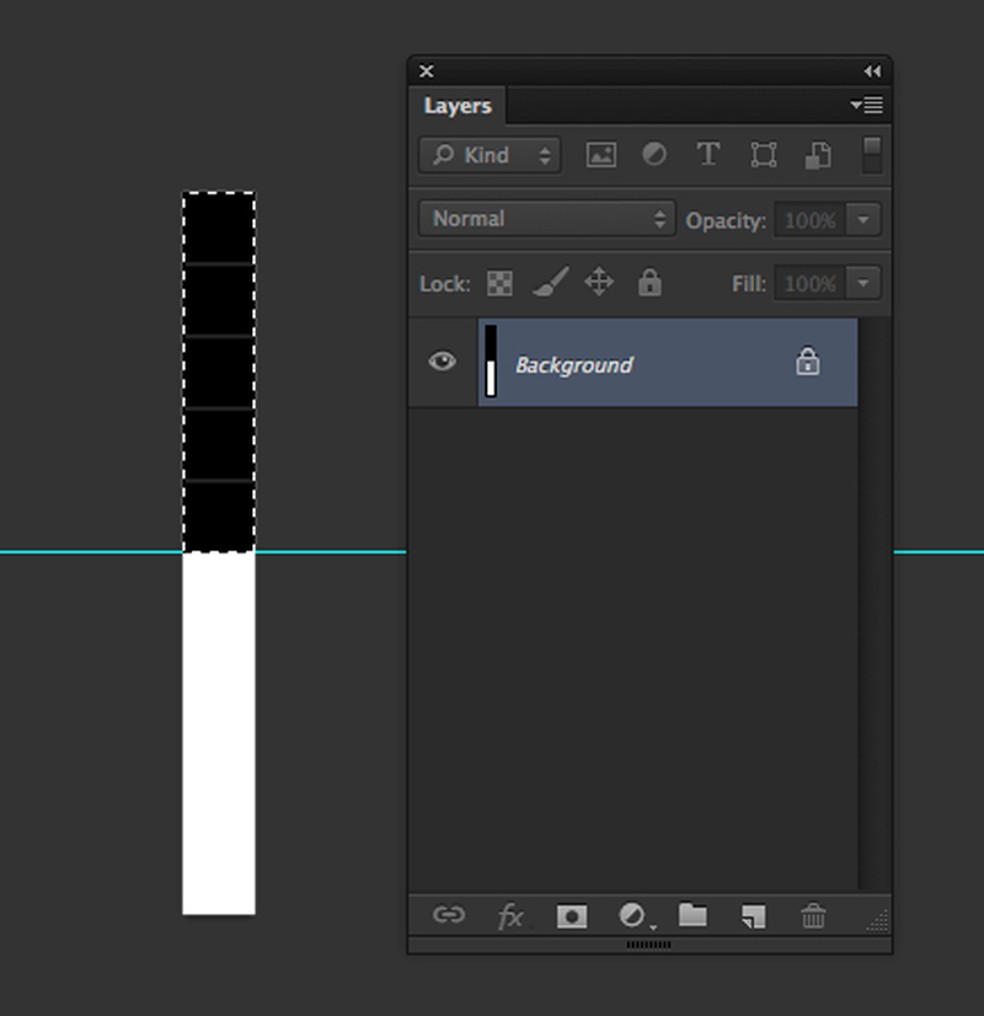The image size is (984, 1016).
Task: Lock image pixels with brush icon
Action: click(551, 282)
